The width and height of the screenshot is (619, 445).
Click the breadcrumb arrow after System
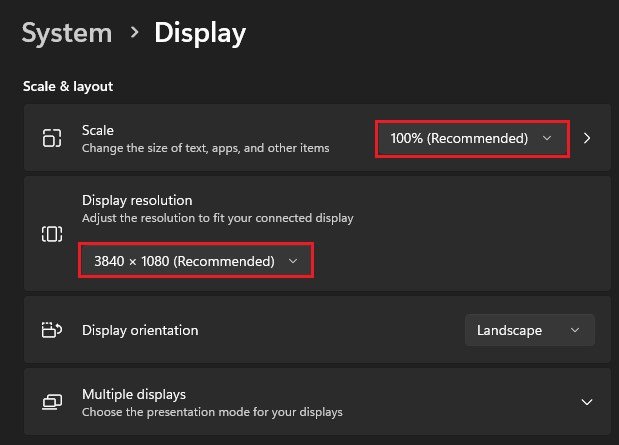pos(134,33)
